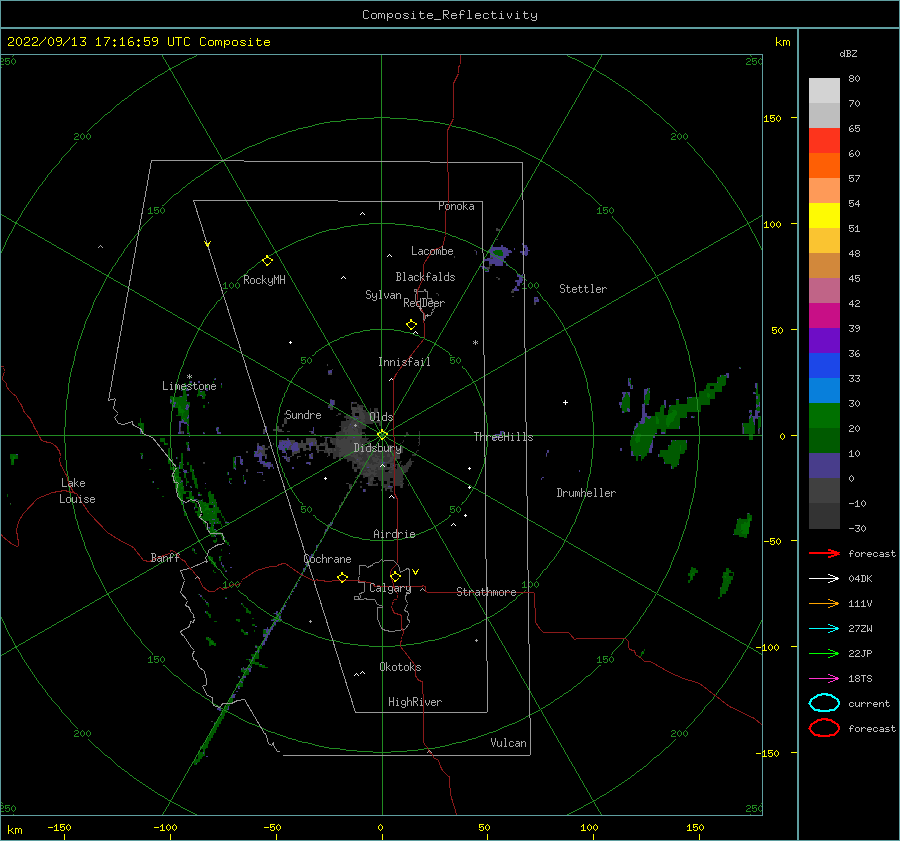Click the red forecast ellipse legend

[824, 728]
